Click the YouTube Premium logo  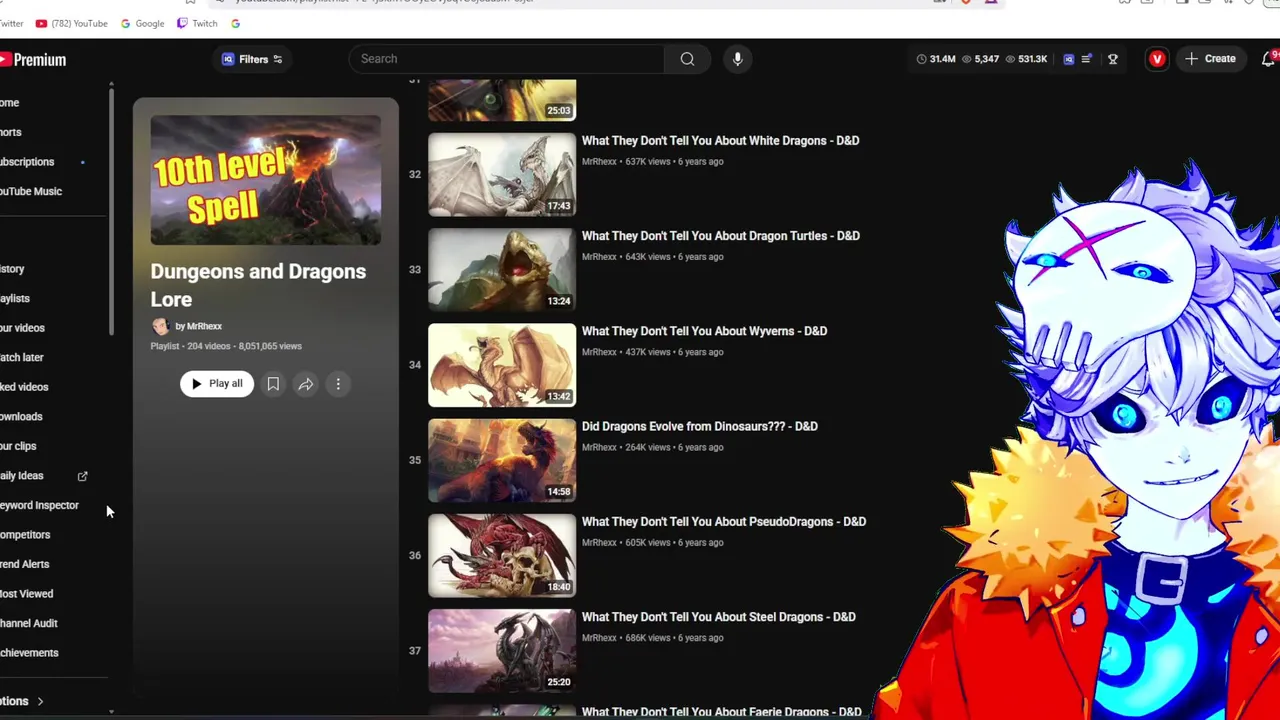pyautogui.click(x=33, y=60)
